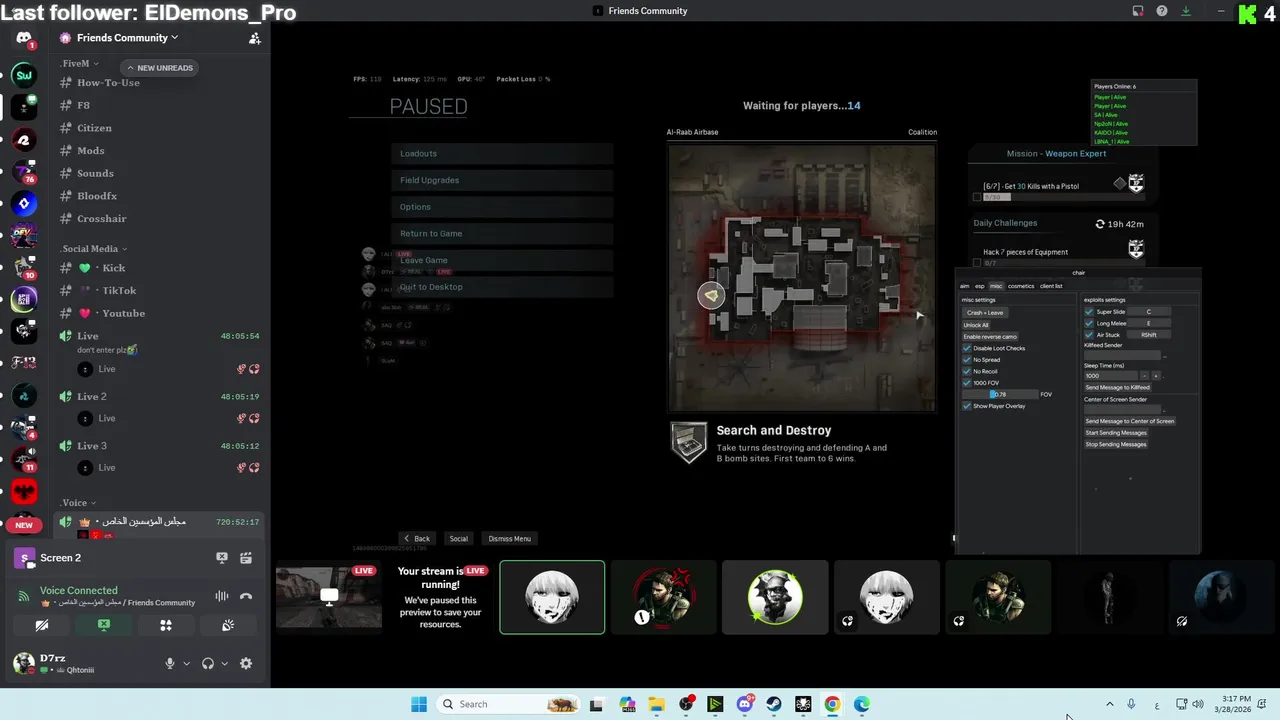Open the blue diamond server icon
Viewport: 1280px width, 720px height.
click(24, 204)
